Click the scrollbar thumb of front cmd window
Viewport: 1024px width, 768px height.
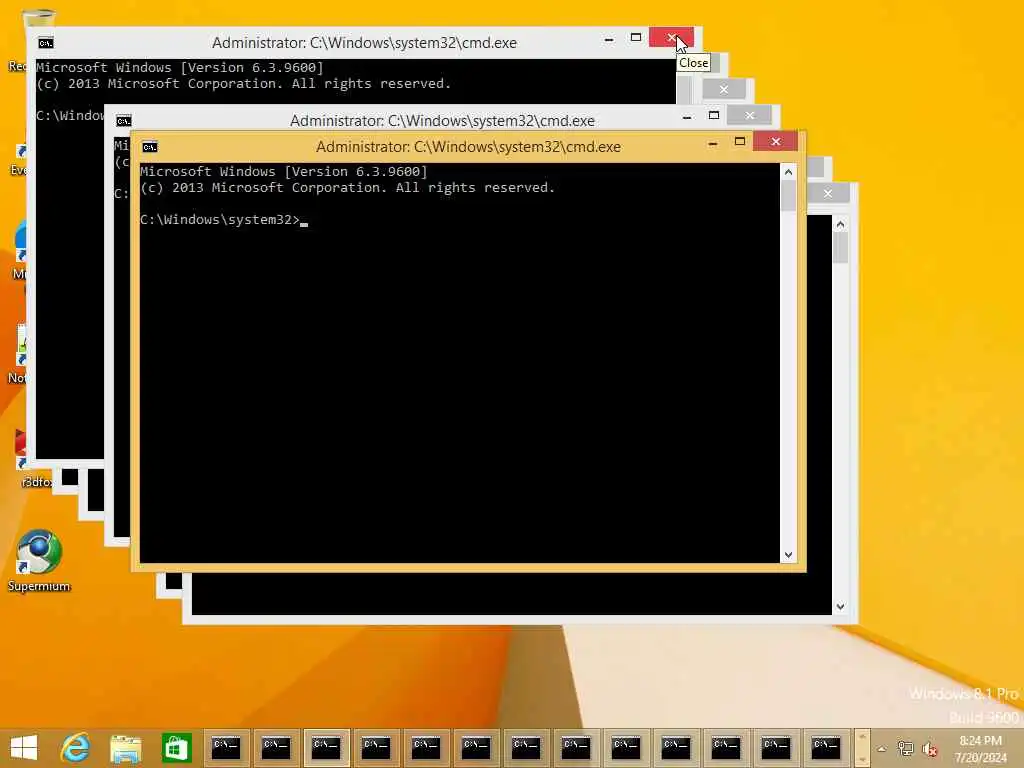coord(788,195)
